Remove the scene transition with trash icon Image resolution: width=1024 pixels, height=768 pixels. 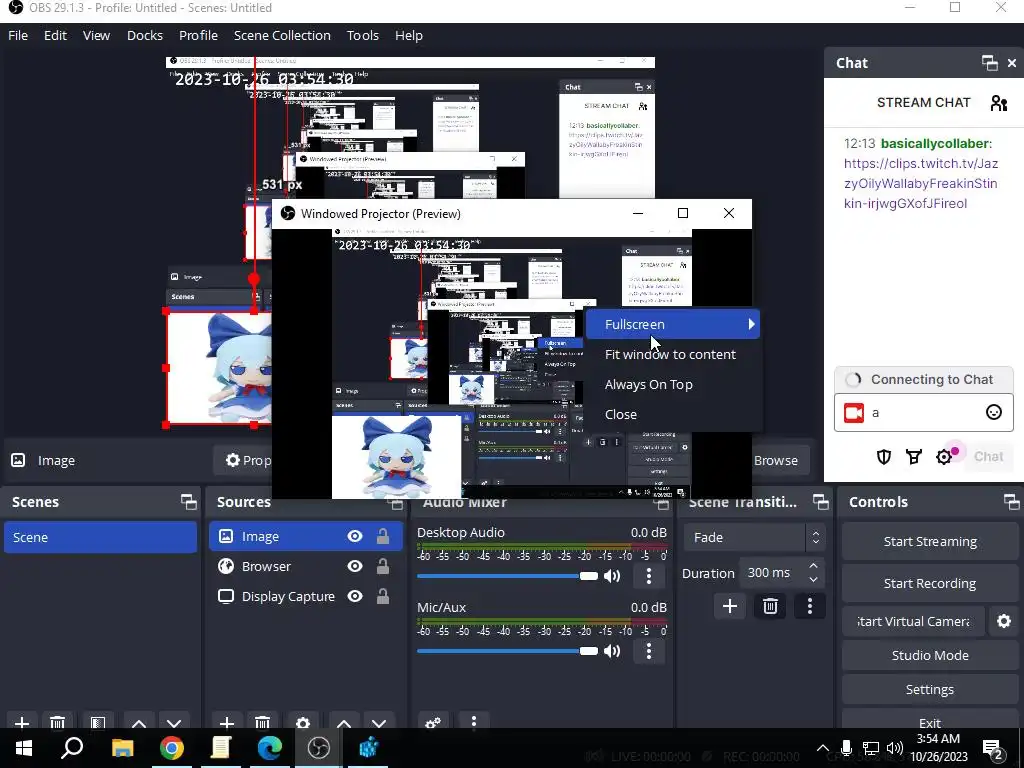[x=770, y=606]
